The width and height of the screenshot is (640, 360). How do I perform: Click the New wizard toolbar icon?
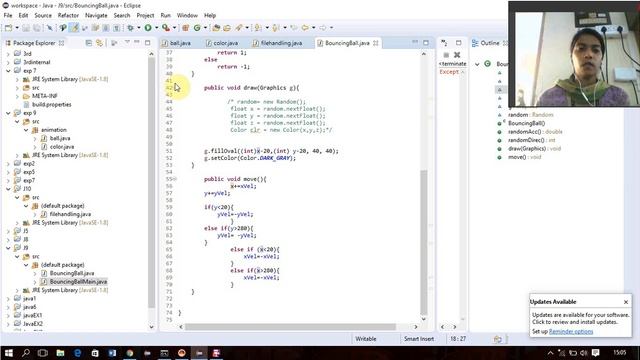(8, 28)
